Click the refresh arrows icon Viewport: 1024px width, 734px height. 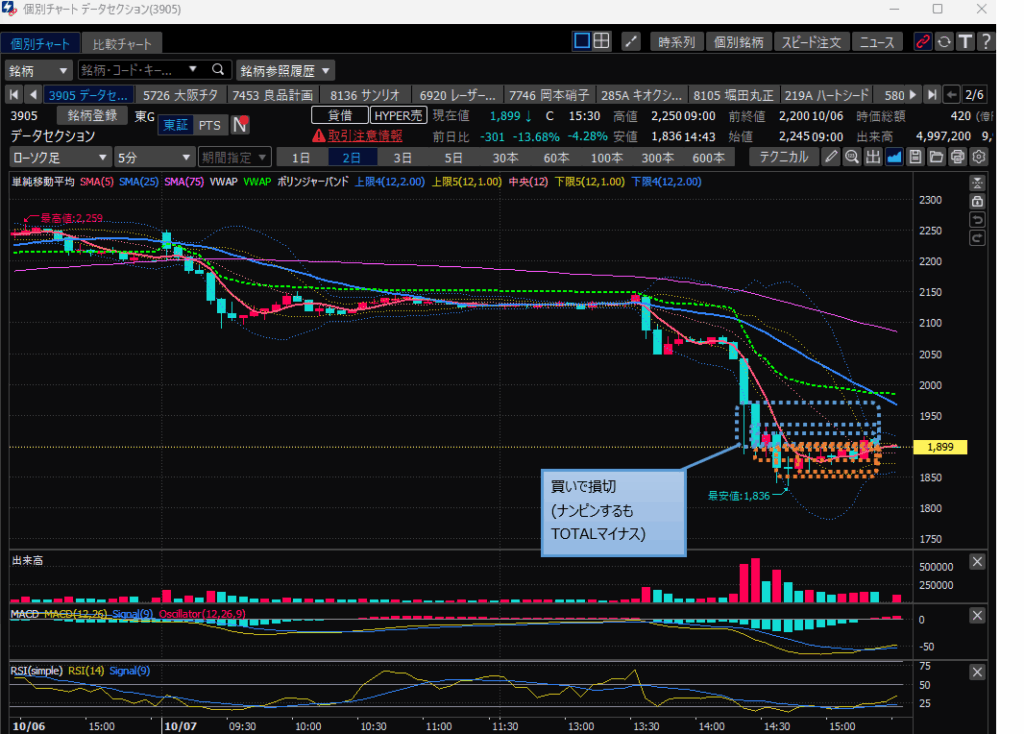tap(943, 42)
